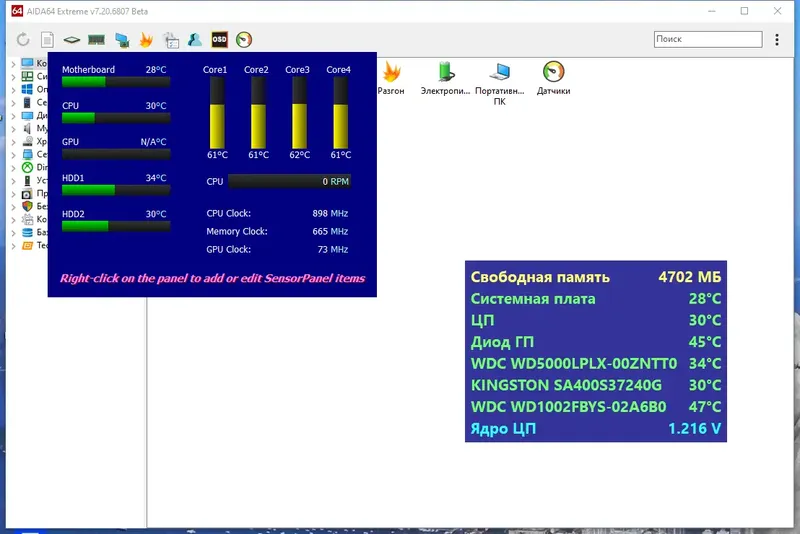Click the '898 MHz' CPU clock value
The image size is (800, 534).
tap(330, 213)
